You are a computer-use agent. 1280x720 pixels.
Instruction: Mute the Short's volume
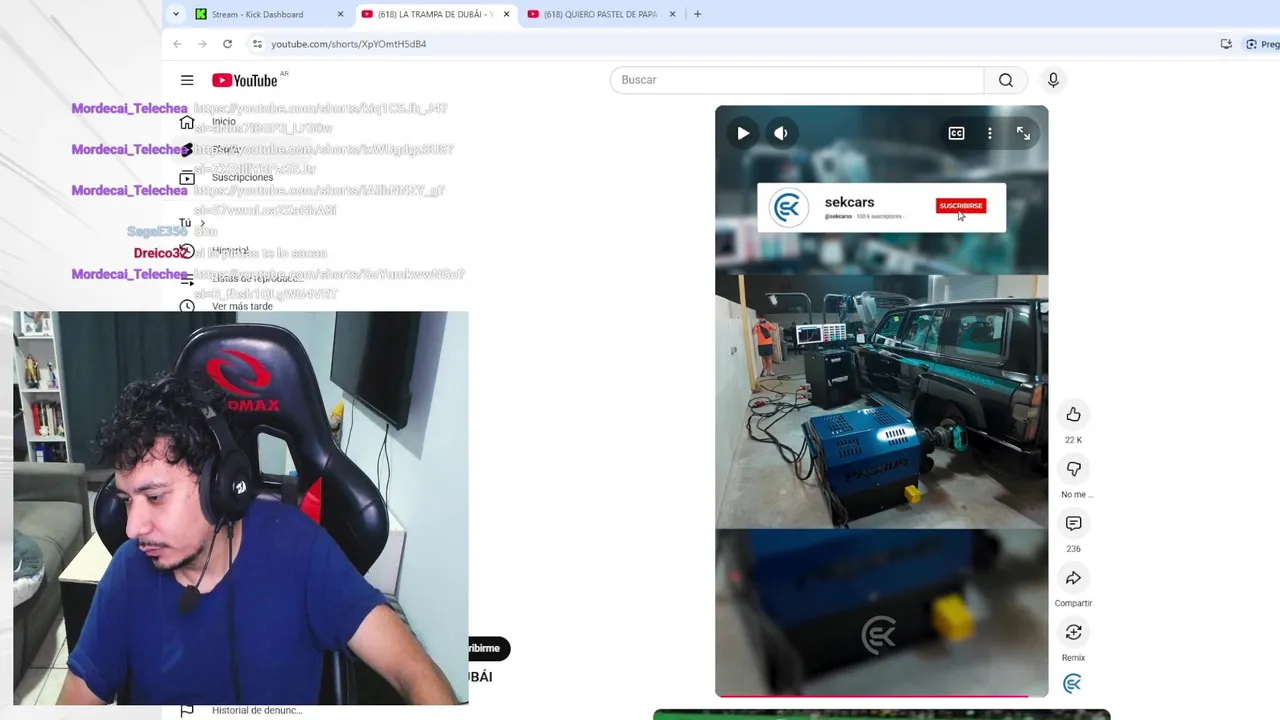point(781,133)
